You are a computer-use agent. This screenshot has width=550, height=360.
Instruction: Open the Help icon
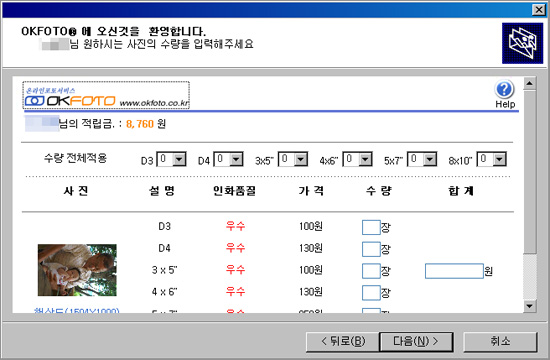tap(504, 94)
